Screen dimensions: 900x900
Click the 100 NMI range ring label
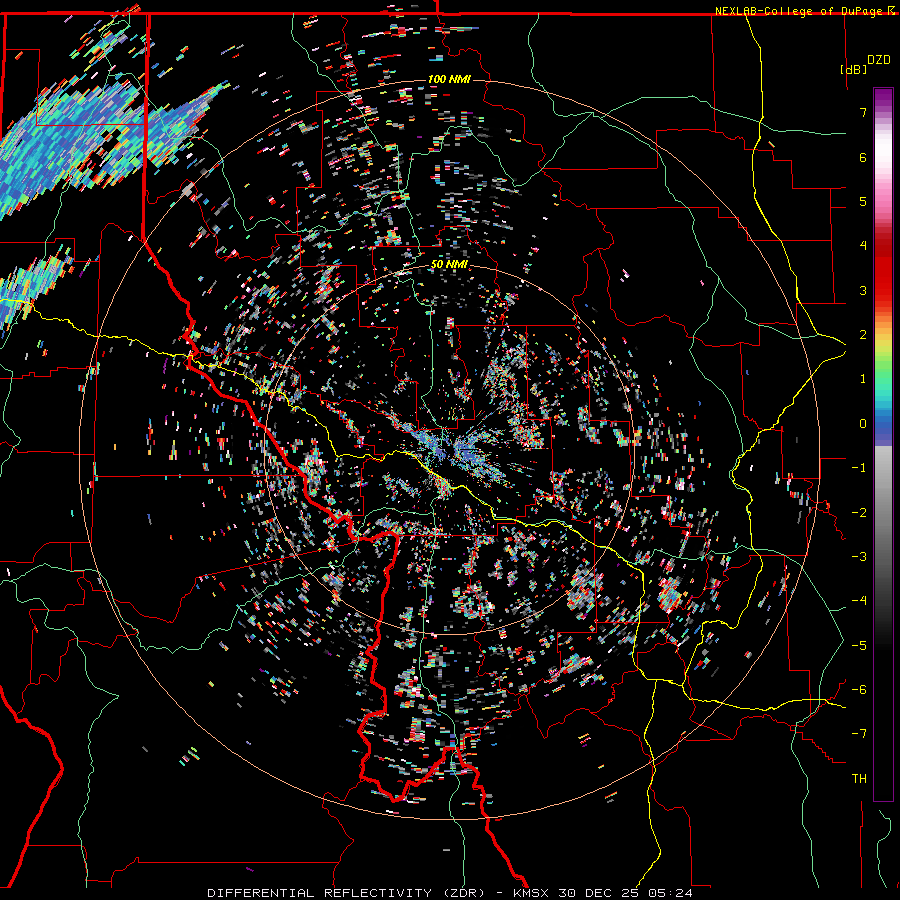pyautogui.click(x=449, y=79)
